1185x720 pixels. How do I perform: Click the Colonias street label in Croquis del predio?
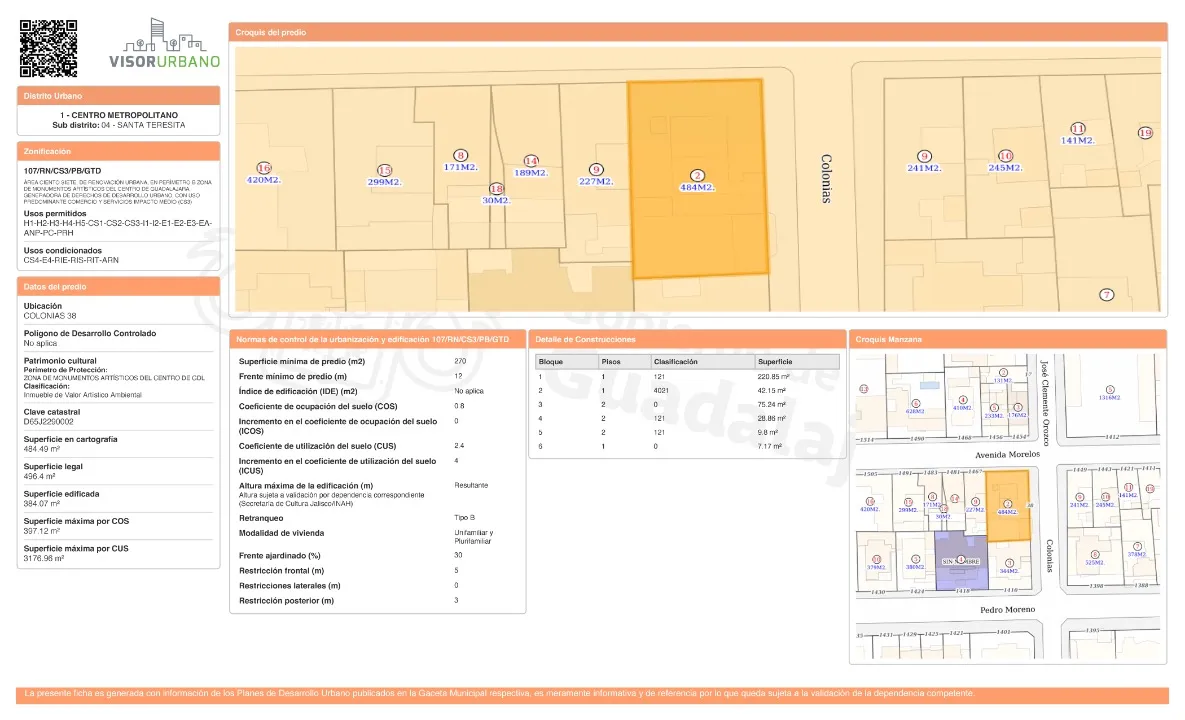826,178
